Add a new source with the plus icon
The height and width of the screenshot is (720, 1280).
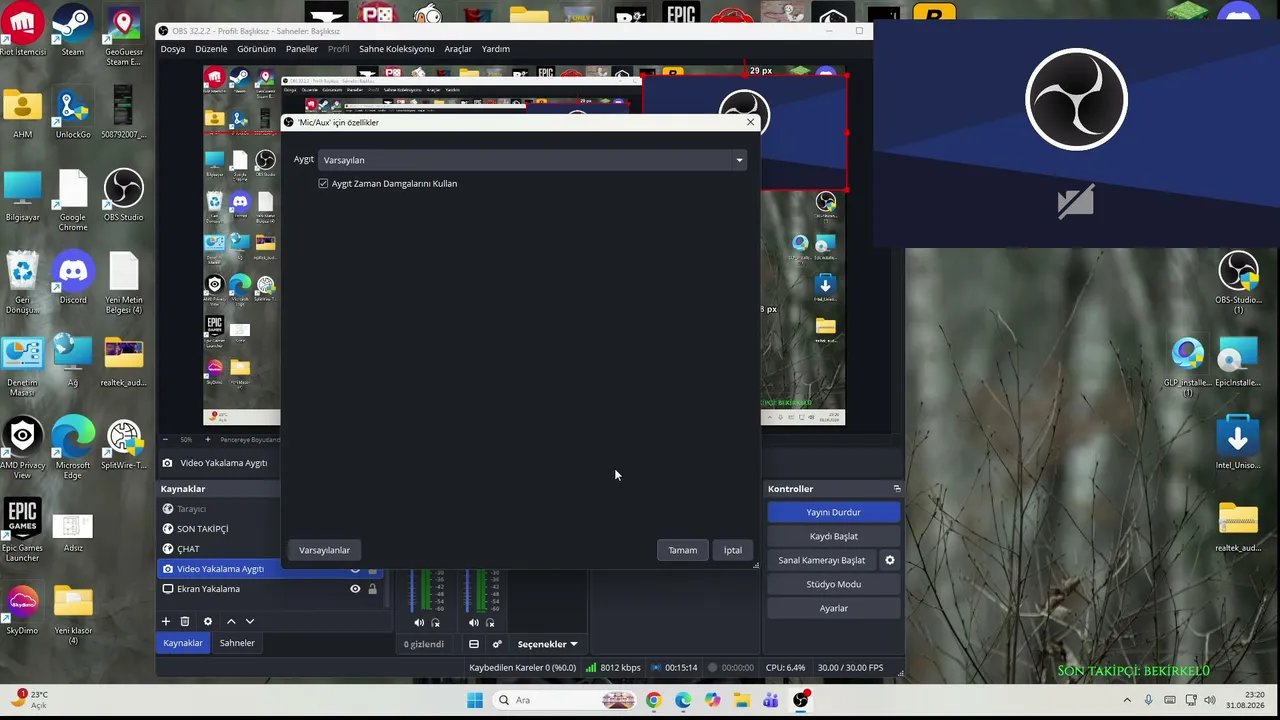click(166, 621)
